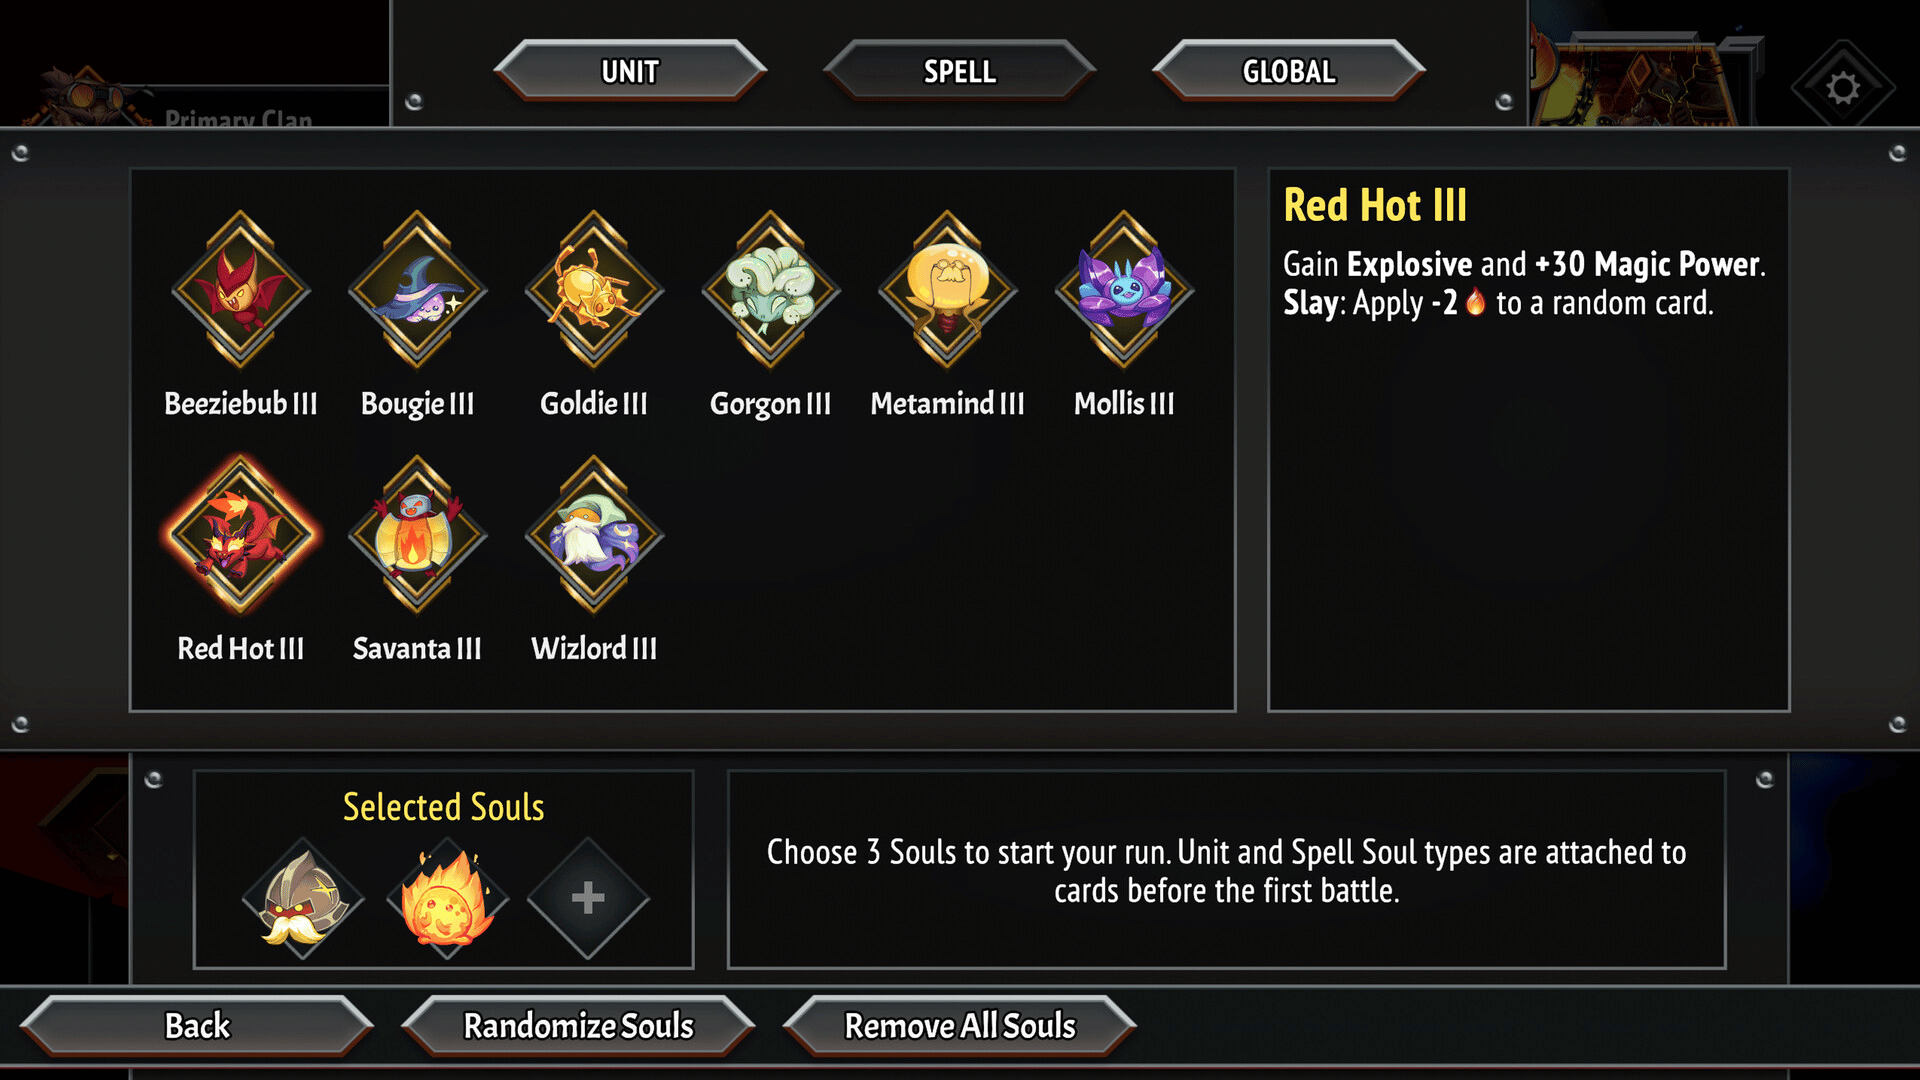Select the Red Hot III soul
This screenshot has width=1920, height=1080.
tap(241, 535)
